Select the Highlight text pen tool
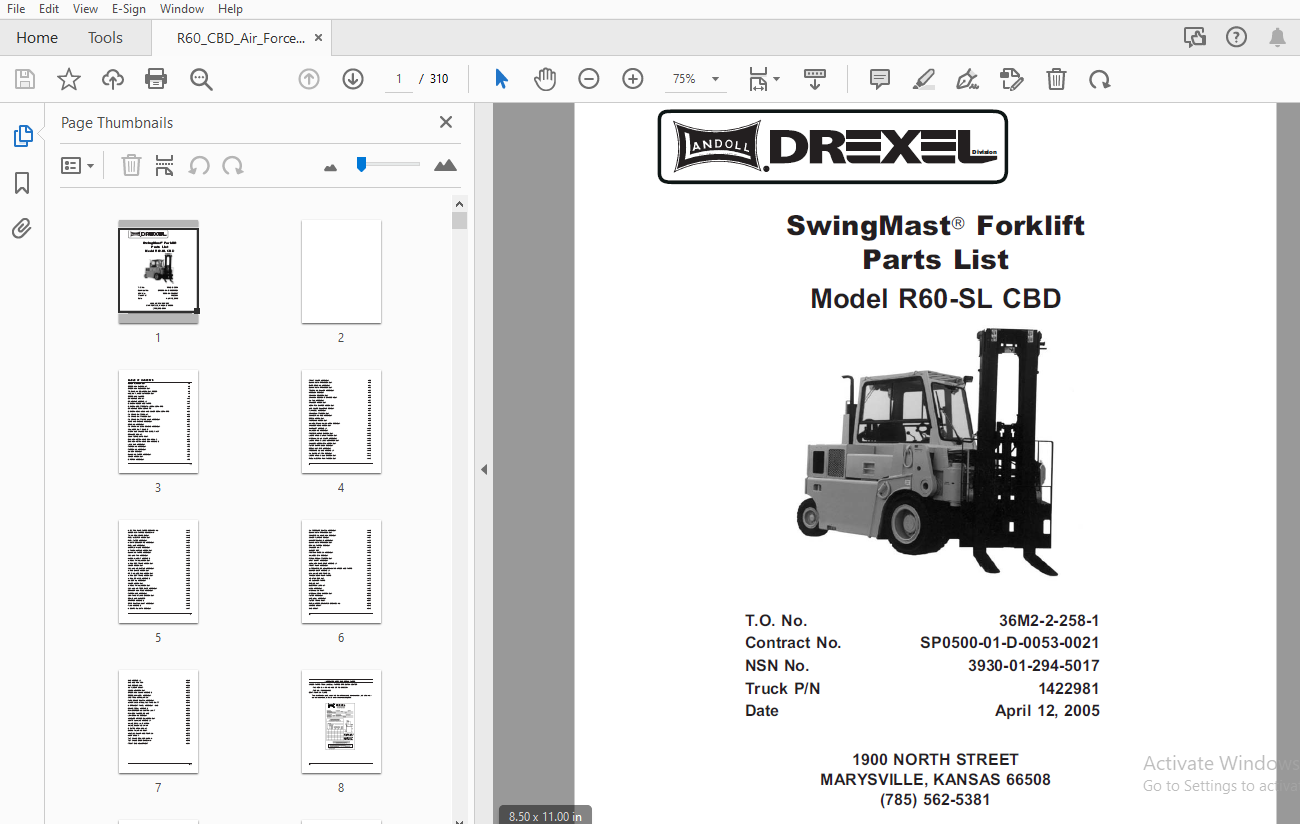This screenshot has width=1300, height=824. click(x=923, y=79)
